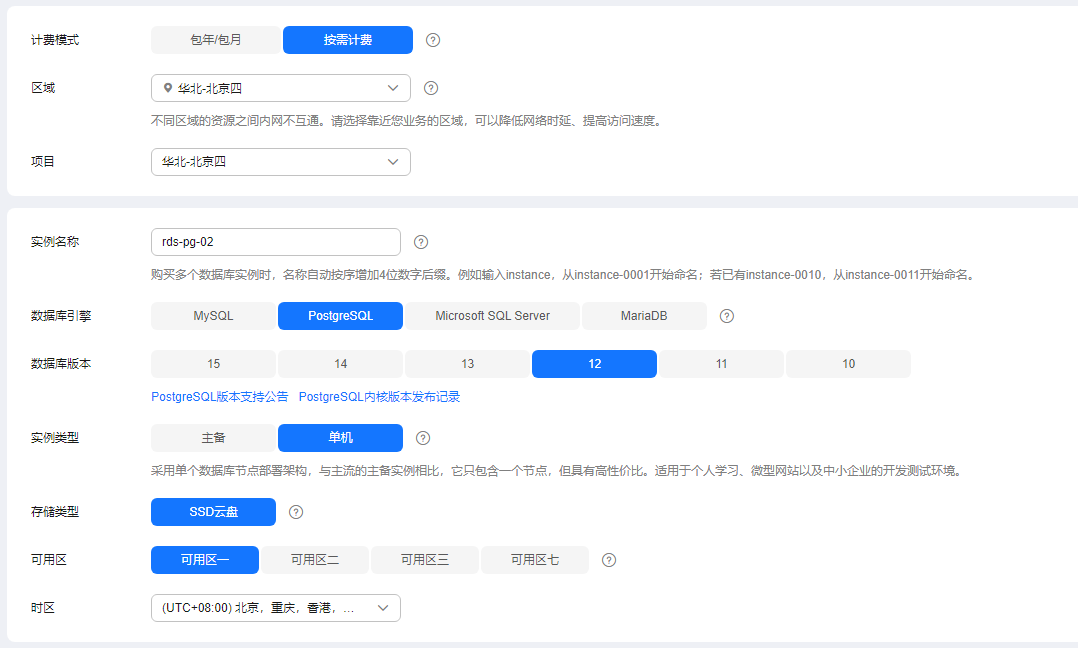Choose 可用区二 availability zone
This screenshot has height=648, width=1078.
click(x=315, y=560)
